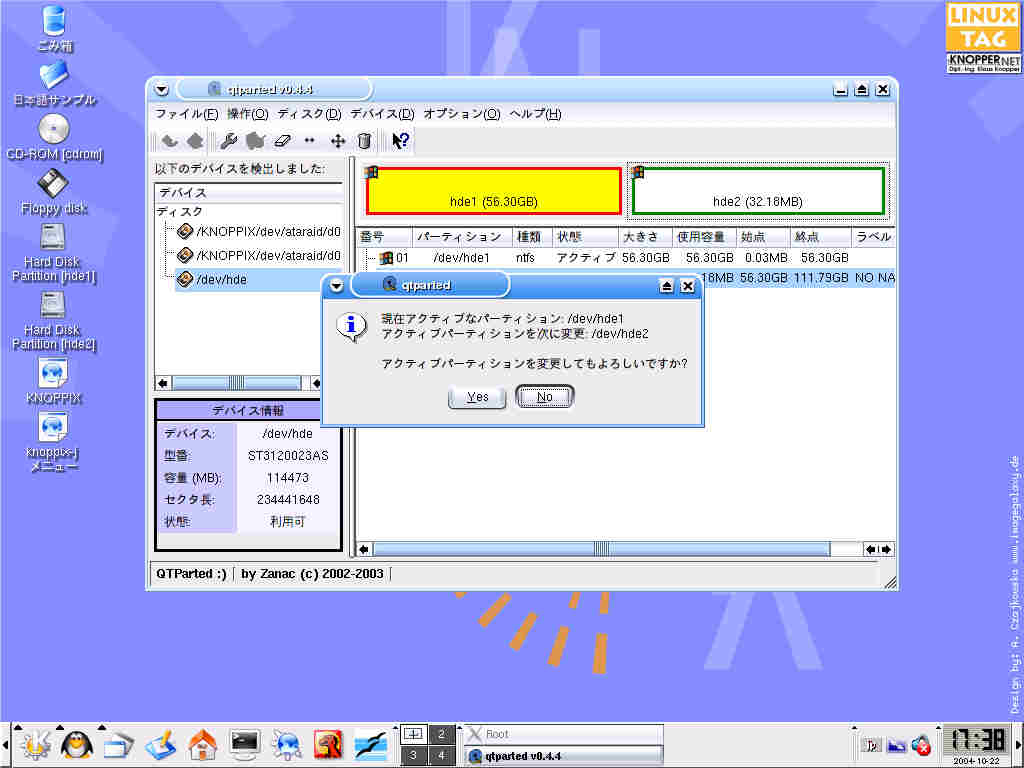1024x768 pixels.
Task: Shade the confirmation dialog with the roll-up button
Action: click(x=667, y=286)
